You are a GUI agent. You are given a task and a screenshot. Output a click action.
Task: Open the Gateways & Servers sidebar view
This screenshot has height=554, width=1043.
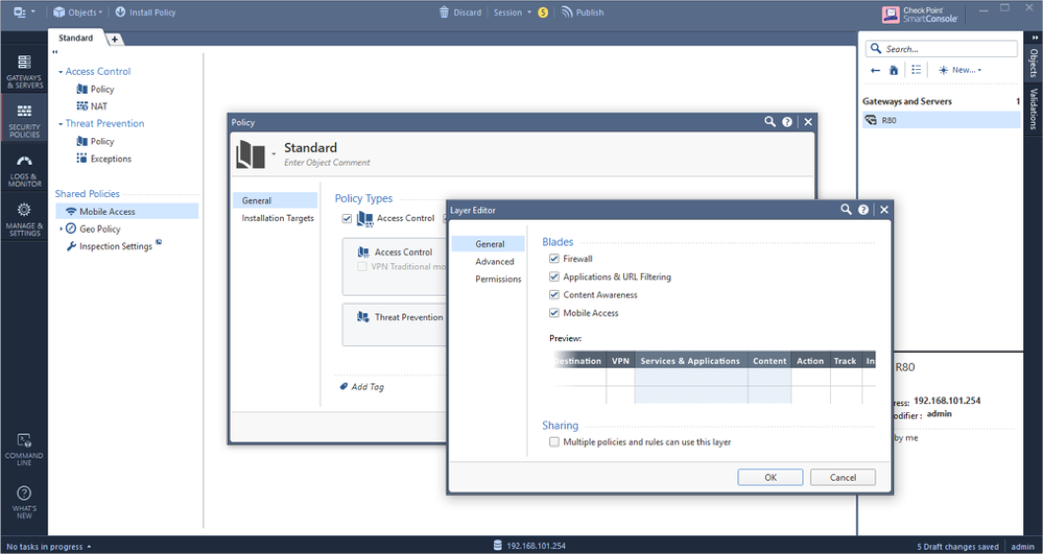click(24, 71)
